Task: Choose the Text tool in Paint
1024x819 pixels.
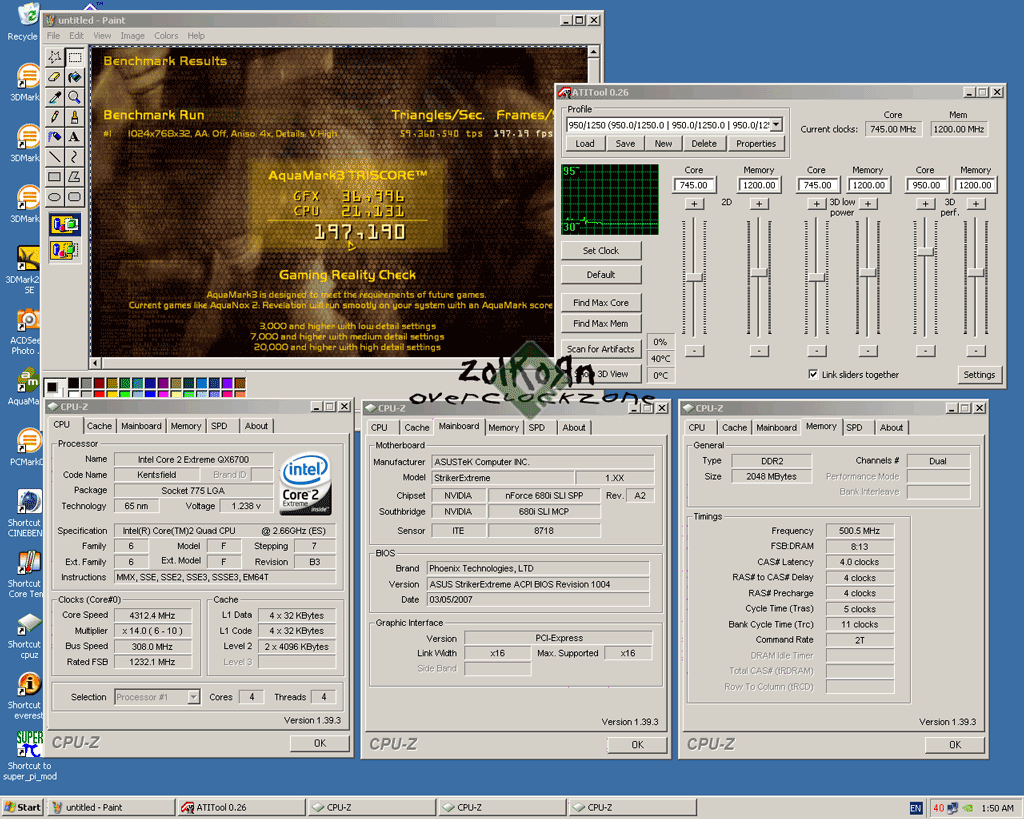Action: [x=74, y=137]
